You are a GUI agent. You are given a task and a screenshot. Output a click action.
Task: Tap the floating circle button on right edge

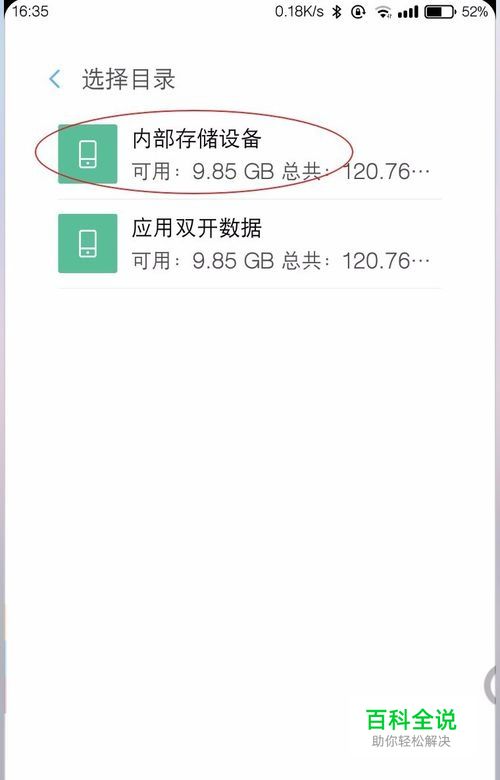pyautogui.click(x=492, y=685)
